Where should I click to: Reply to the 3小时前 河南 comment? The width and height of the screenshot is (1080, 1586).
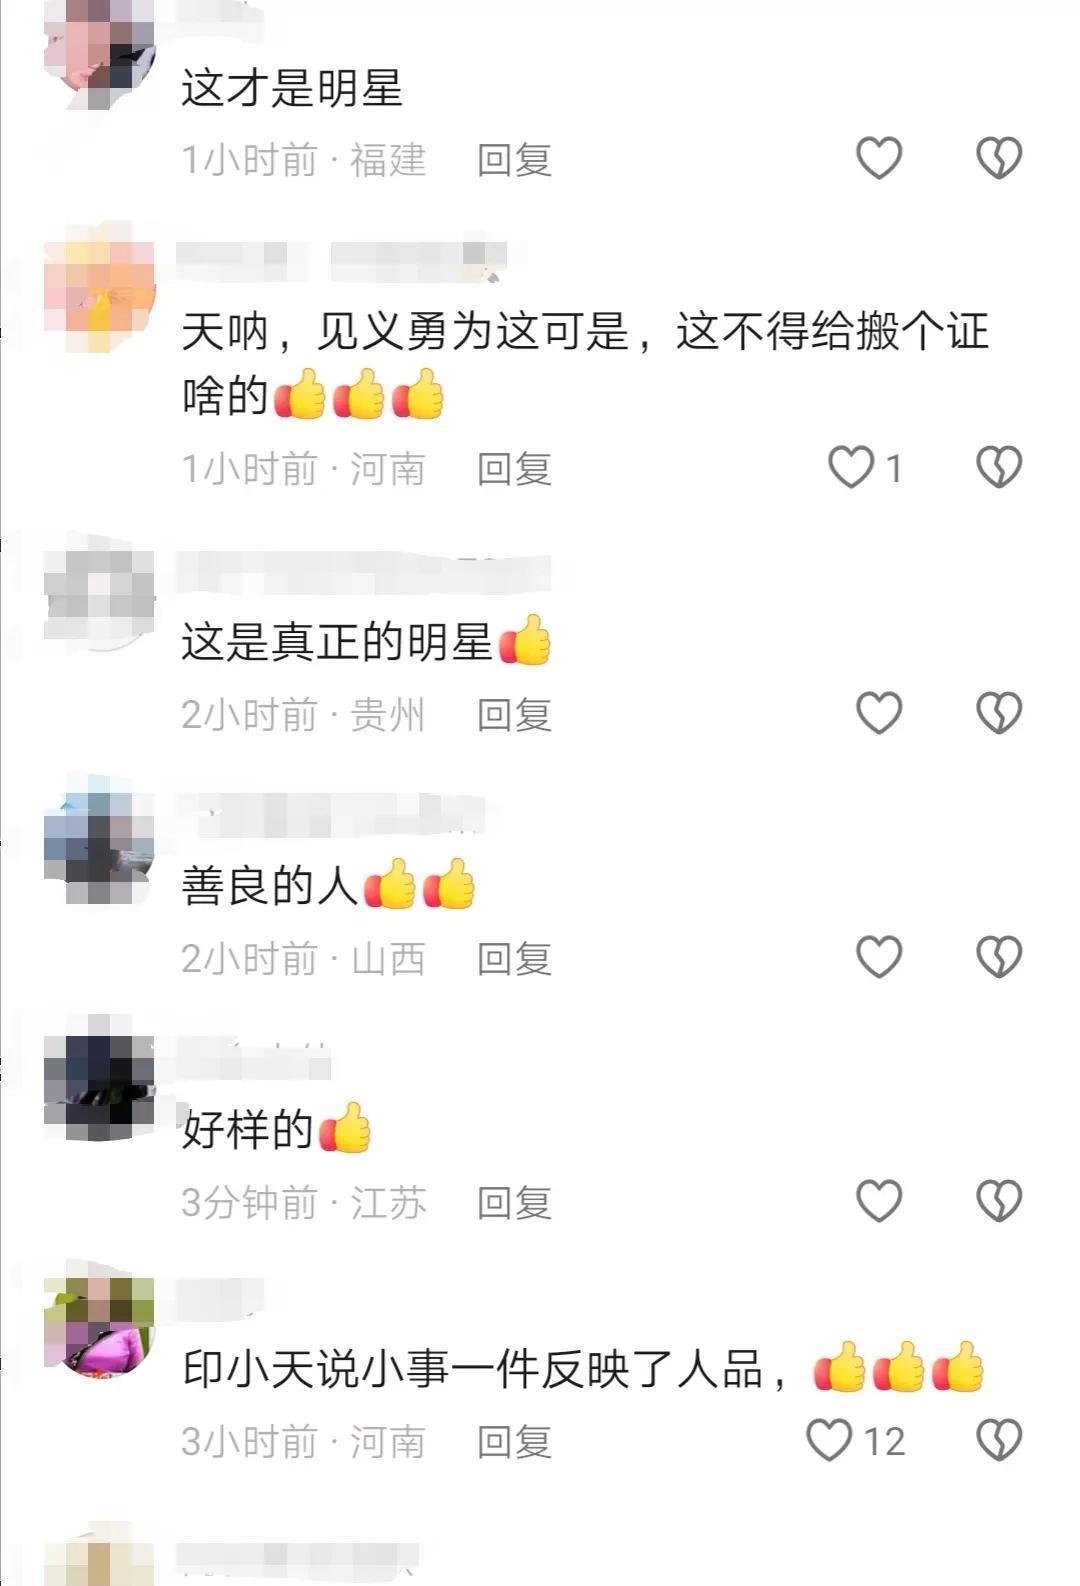514,1442
